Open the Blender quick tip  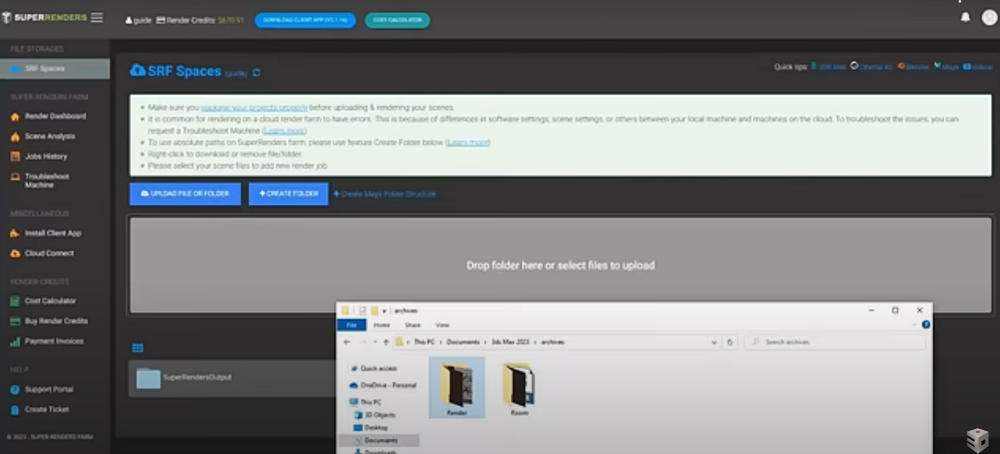(913, 66)
